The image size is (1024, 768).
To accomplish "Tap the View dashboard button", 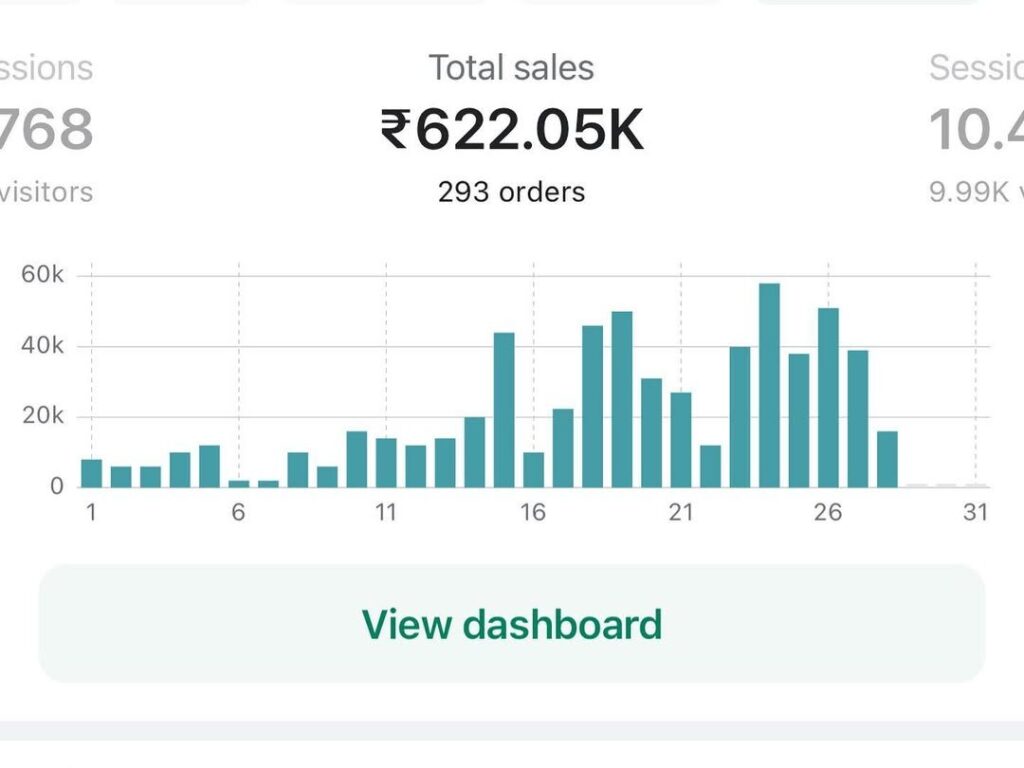I will point(511,624).
